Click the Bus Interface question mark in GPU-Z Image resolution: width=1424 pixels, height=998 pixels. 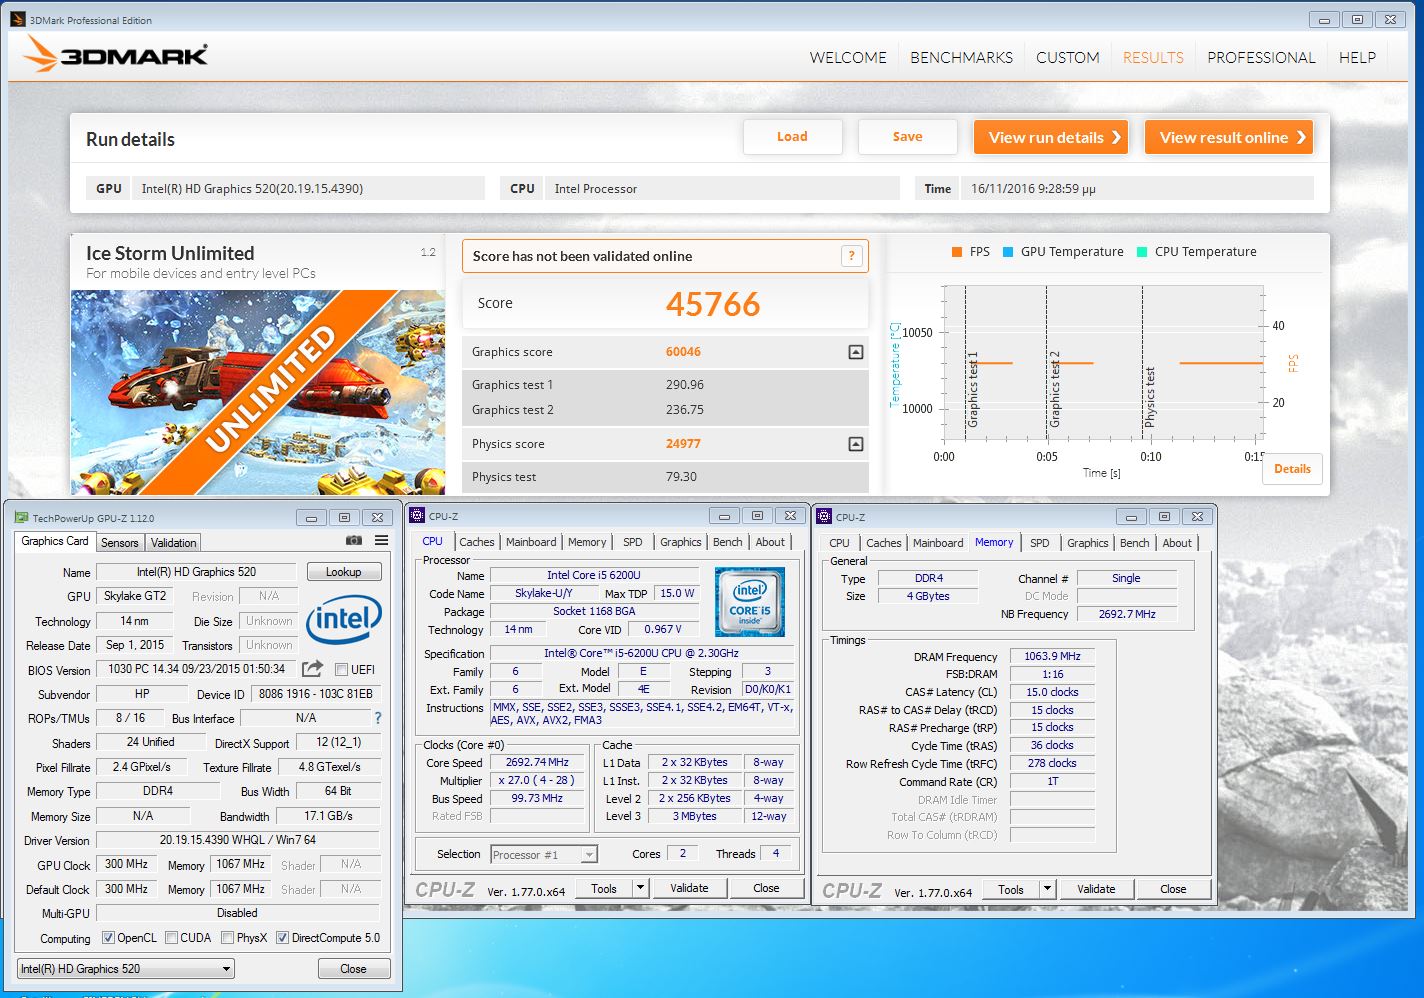pos(378,718)
